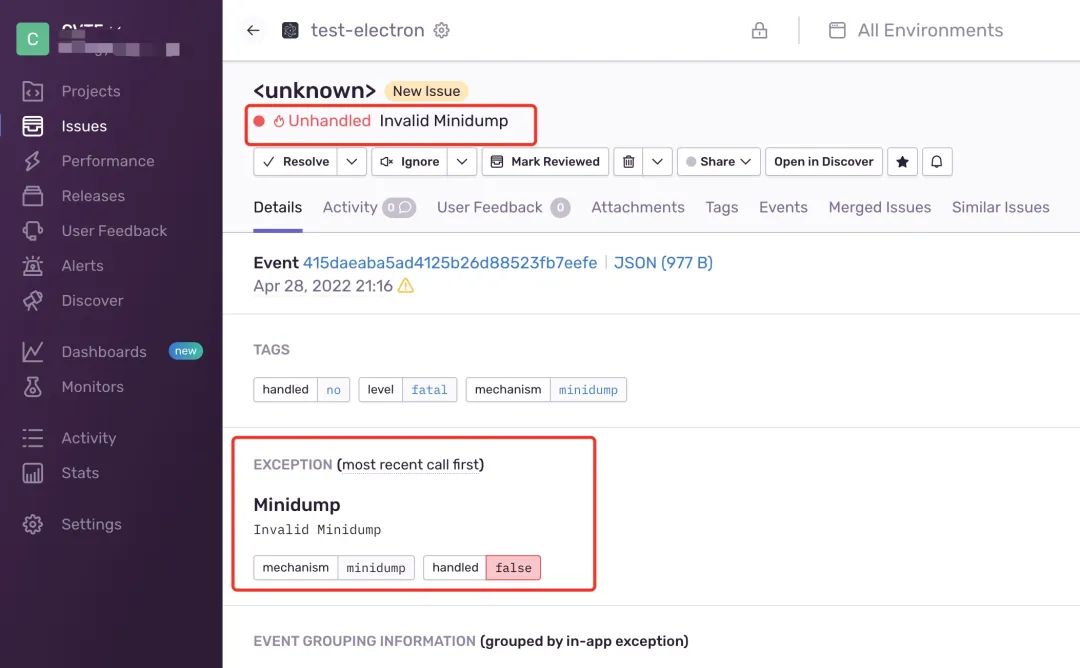
Task: Click the New Issue badge
Action: pos(426,91)
